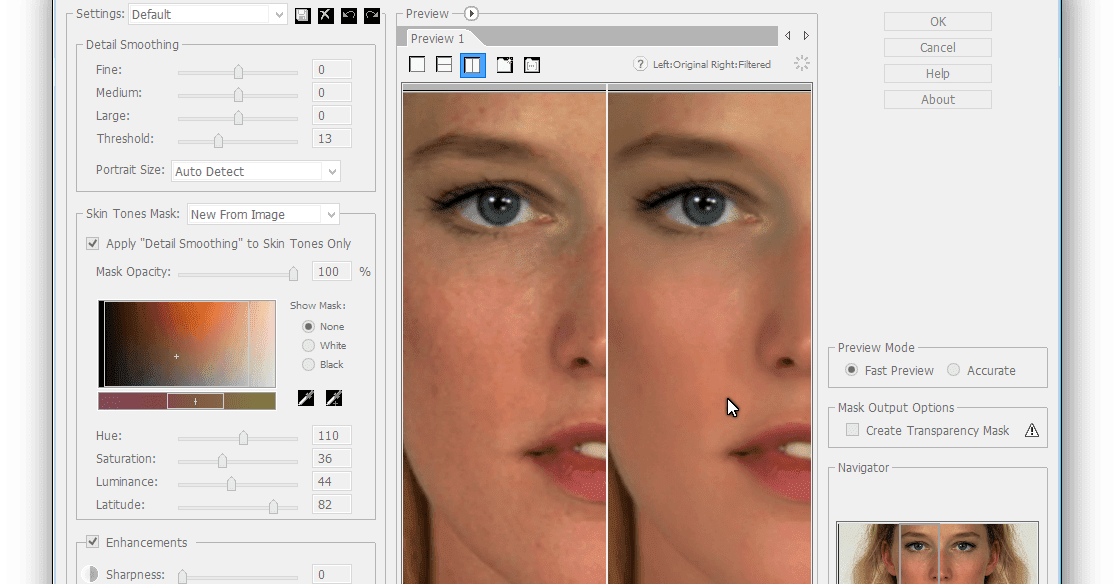The width and height of the screenshot is (1114, 584).
Task: Switch to the Preview 1 tab
Action: pos(437,38)
